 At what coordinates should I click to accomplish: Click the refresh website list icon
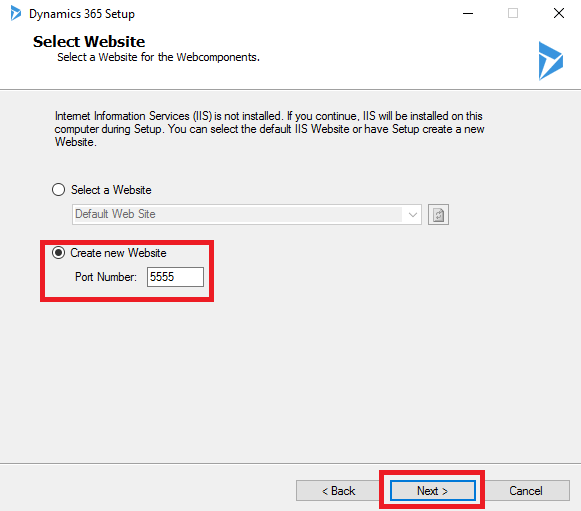(x=438, y=215)
